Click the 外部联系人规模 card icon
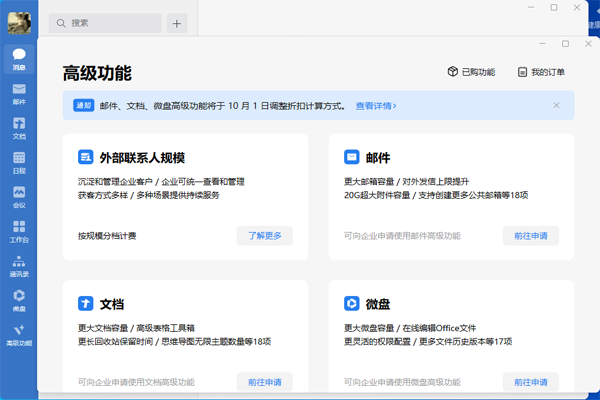This screenshot has width=600, height=400. pyautogui.click(x=86, y=157)
